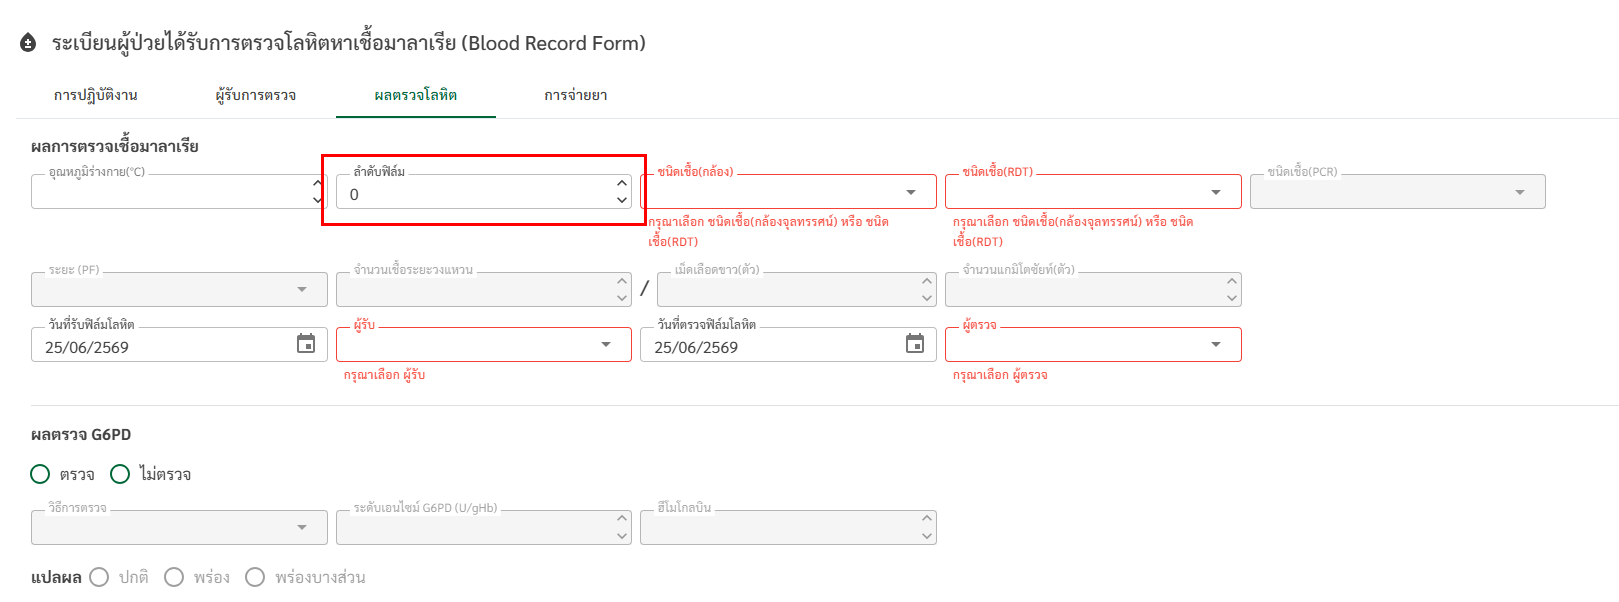Switch to the การปฏิบัติงาน tab

click(x=96, y=95)
